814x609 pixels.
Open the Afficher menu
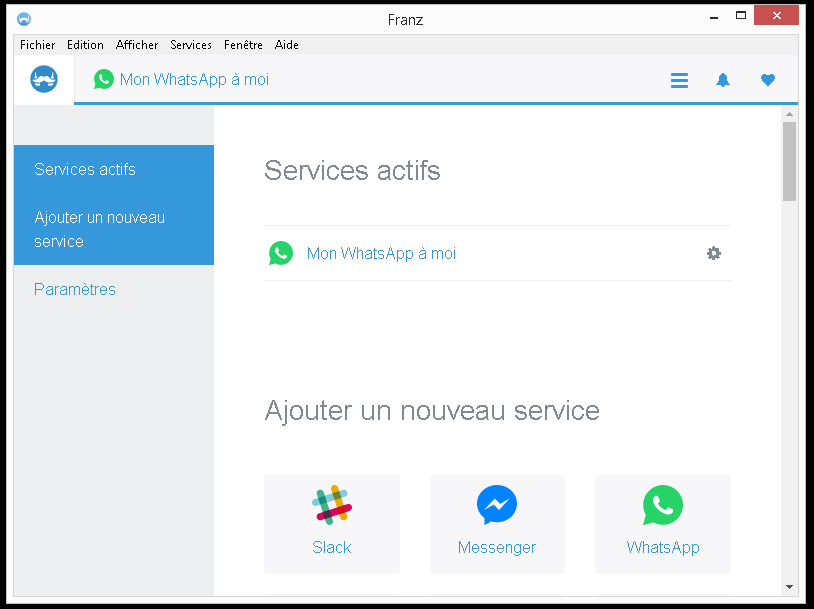137,45
